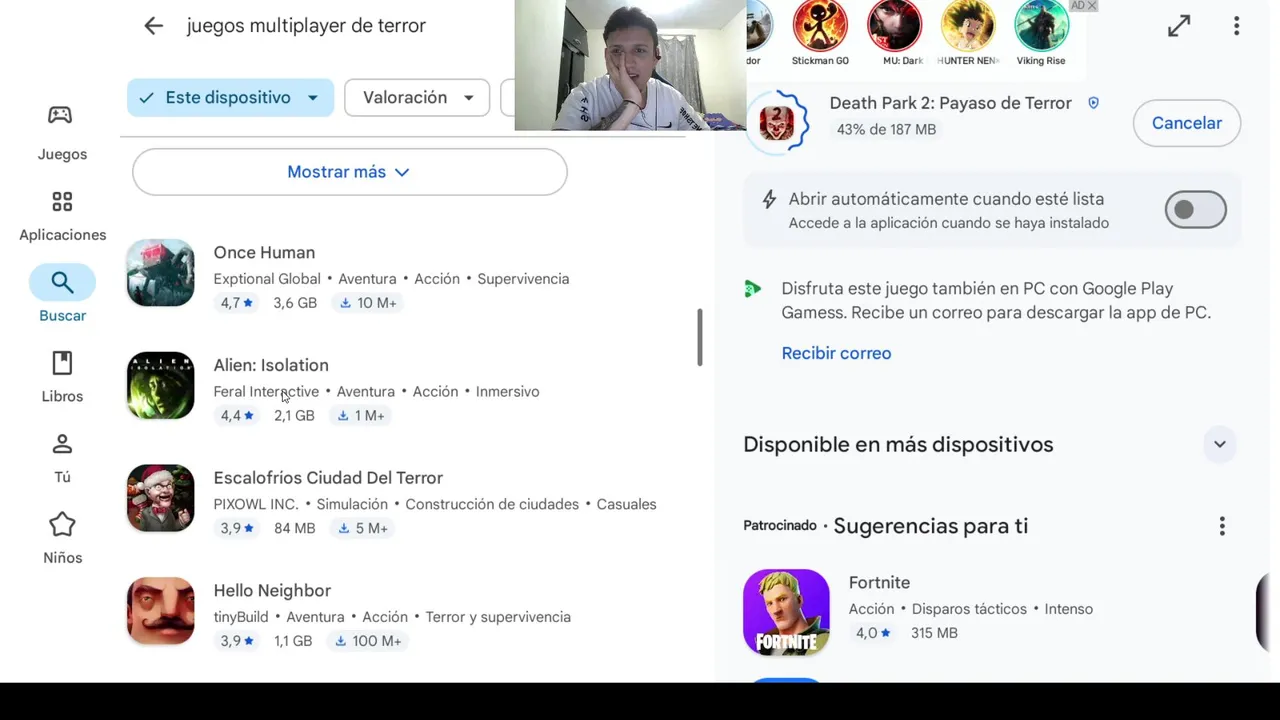This screenshot has width=1280, height=720.
Task: Click the Play Protect shield badge
Action: (x=1093, y=103)
